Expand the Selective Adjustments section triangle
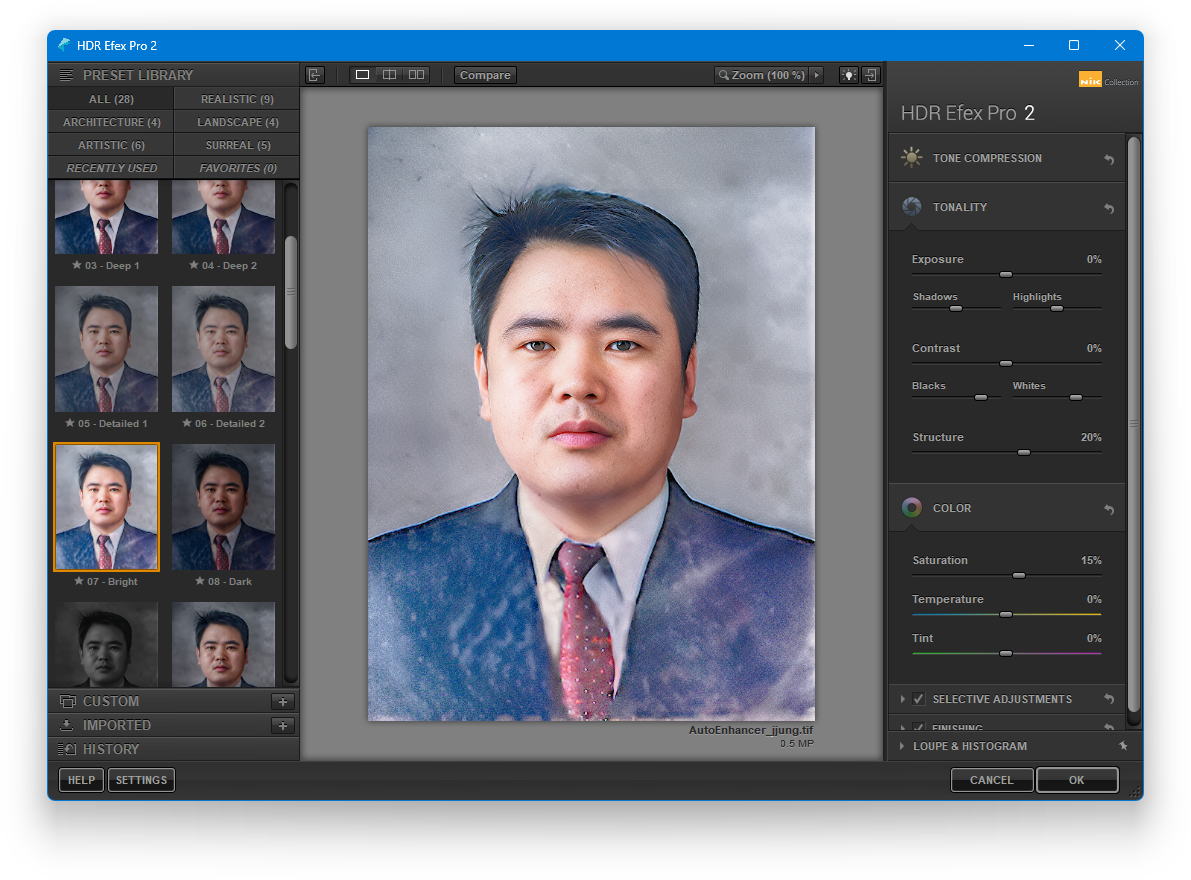This screenshot has width=1191, height=880. pos(902,699)
